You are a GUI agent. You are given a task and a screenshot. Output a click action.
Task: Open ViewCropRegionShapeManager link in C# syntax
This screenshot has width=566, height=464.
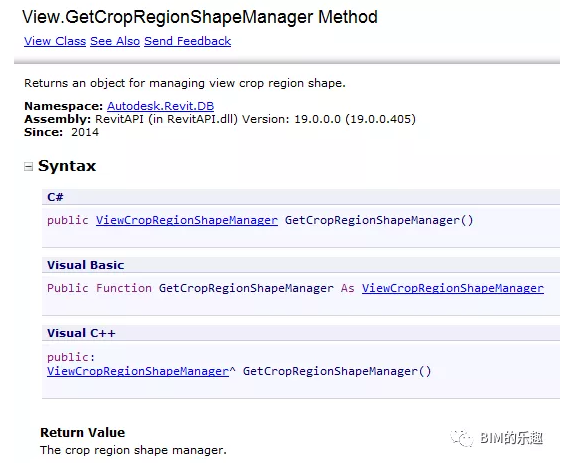point(187,220)
